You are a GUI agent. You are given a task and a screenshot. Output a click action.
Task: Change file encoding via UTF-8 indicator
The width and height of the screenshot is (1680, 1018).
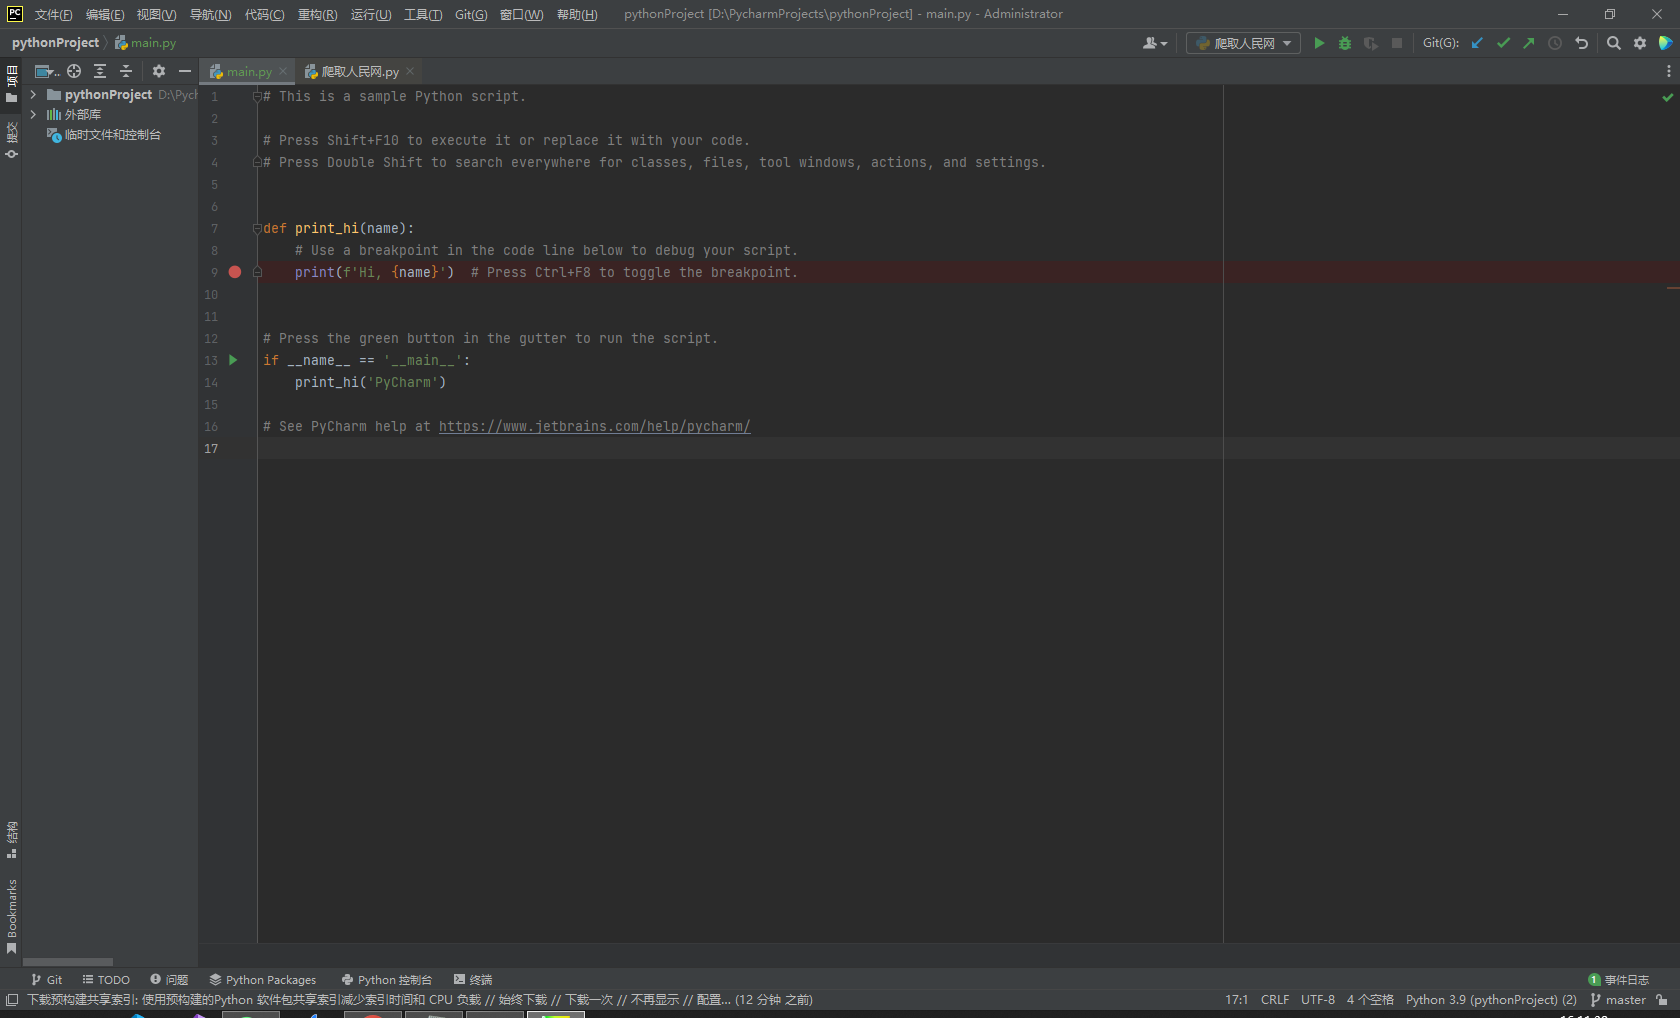coord(1318,1000)
